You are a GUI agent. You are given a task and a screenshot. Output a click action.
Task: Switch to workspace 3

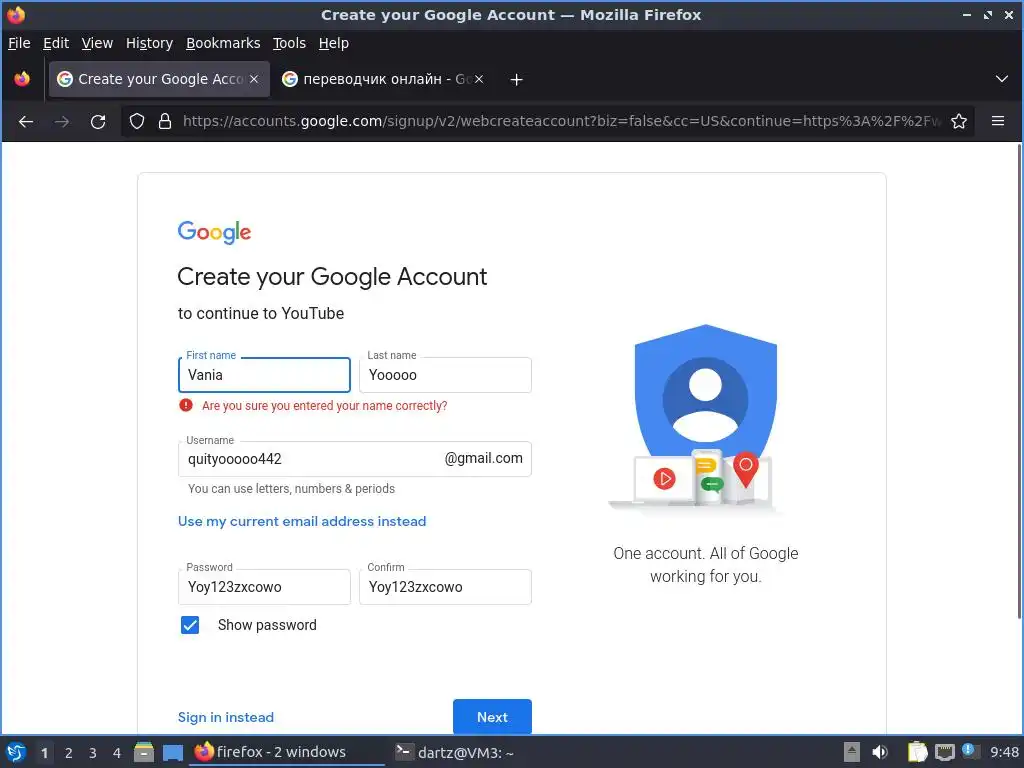tap(93, 753)
